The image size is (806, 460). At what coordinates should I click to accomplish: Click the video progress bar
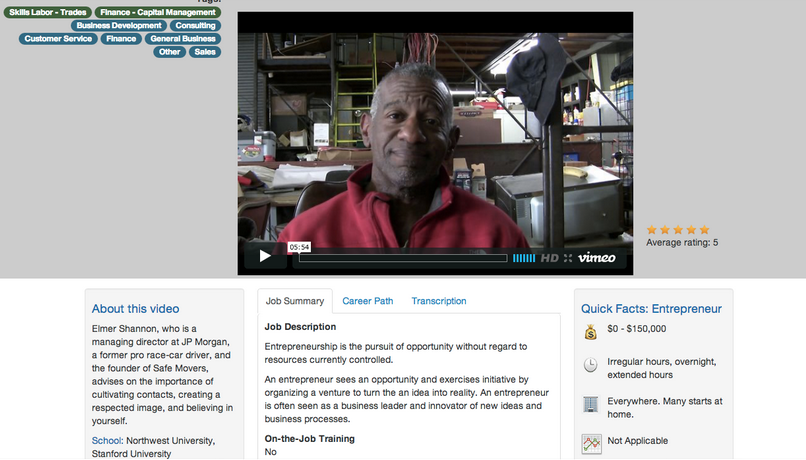coord(400,257)
